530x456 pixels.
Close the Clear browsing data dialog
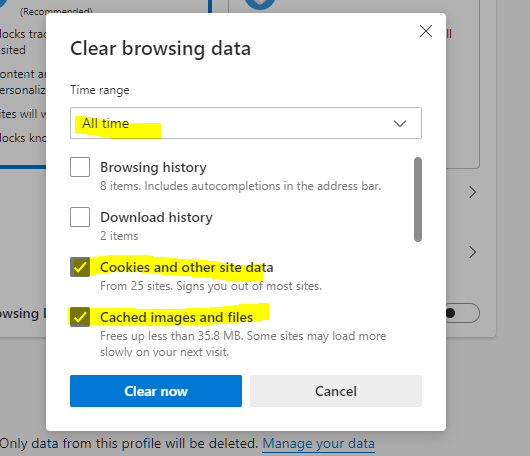click(426, 31)
